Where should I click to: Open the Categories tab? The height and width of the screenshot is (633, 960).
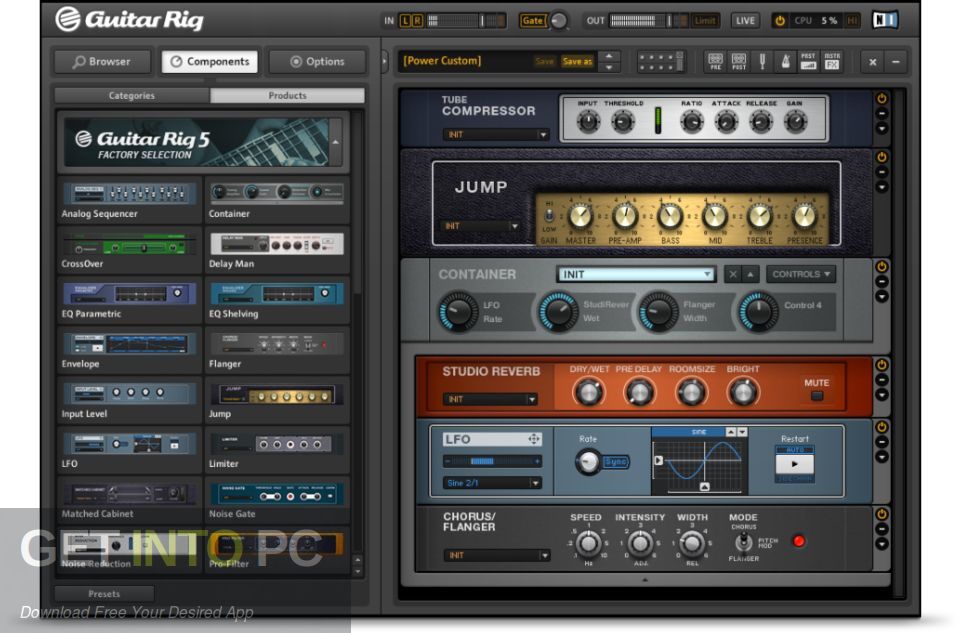(x=131, y=95)
